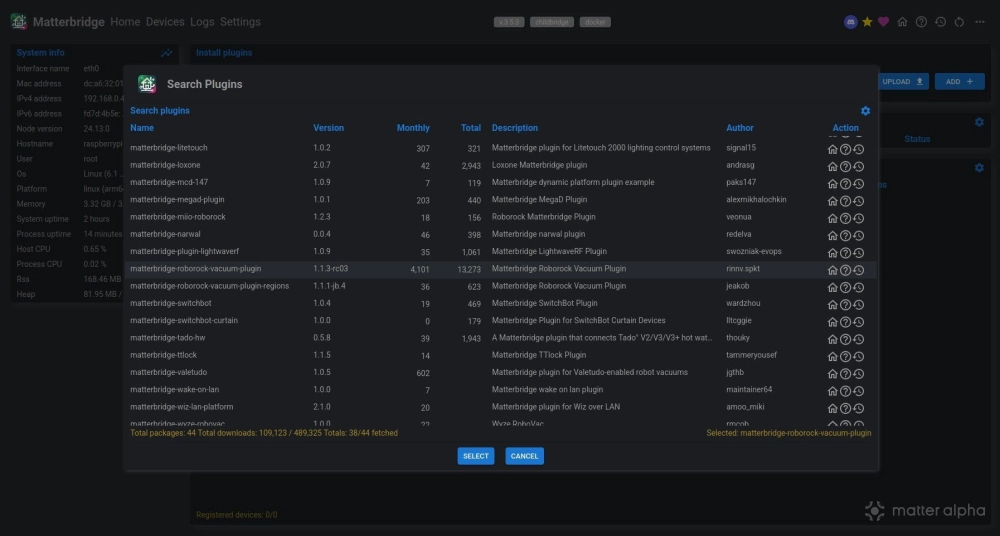The height and width of the screenshot is (536, 1000).
Task: Click the v3.5.3 version badge
Action: tap(509, 22)
